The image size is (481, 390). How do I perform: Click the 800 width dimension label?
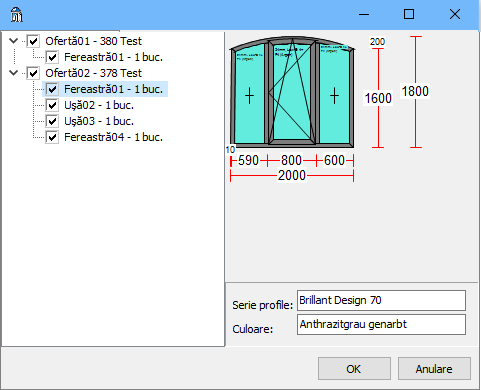(x=291, y=160)
